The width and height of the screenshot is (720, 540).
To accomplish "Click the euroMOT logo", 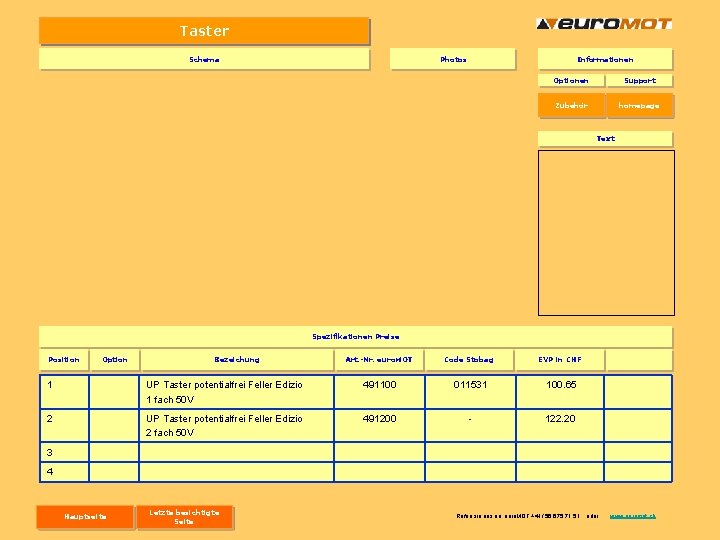I will coord(604,24).
